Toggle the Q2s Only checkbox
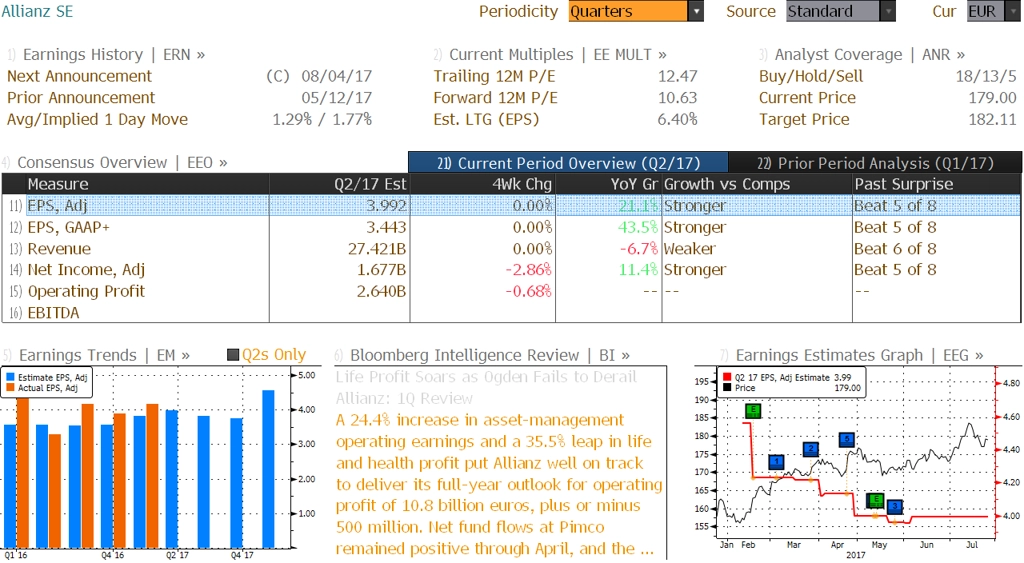The image size is (1024, 563). [232, 355]
